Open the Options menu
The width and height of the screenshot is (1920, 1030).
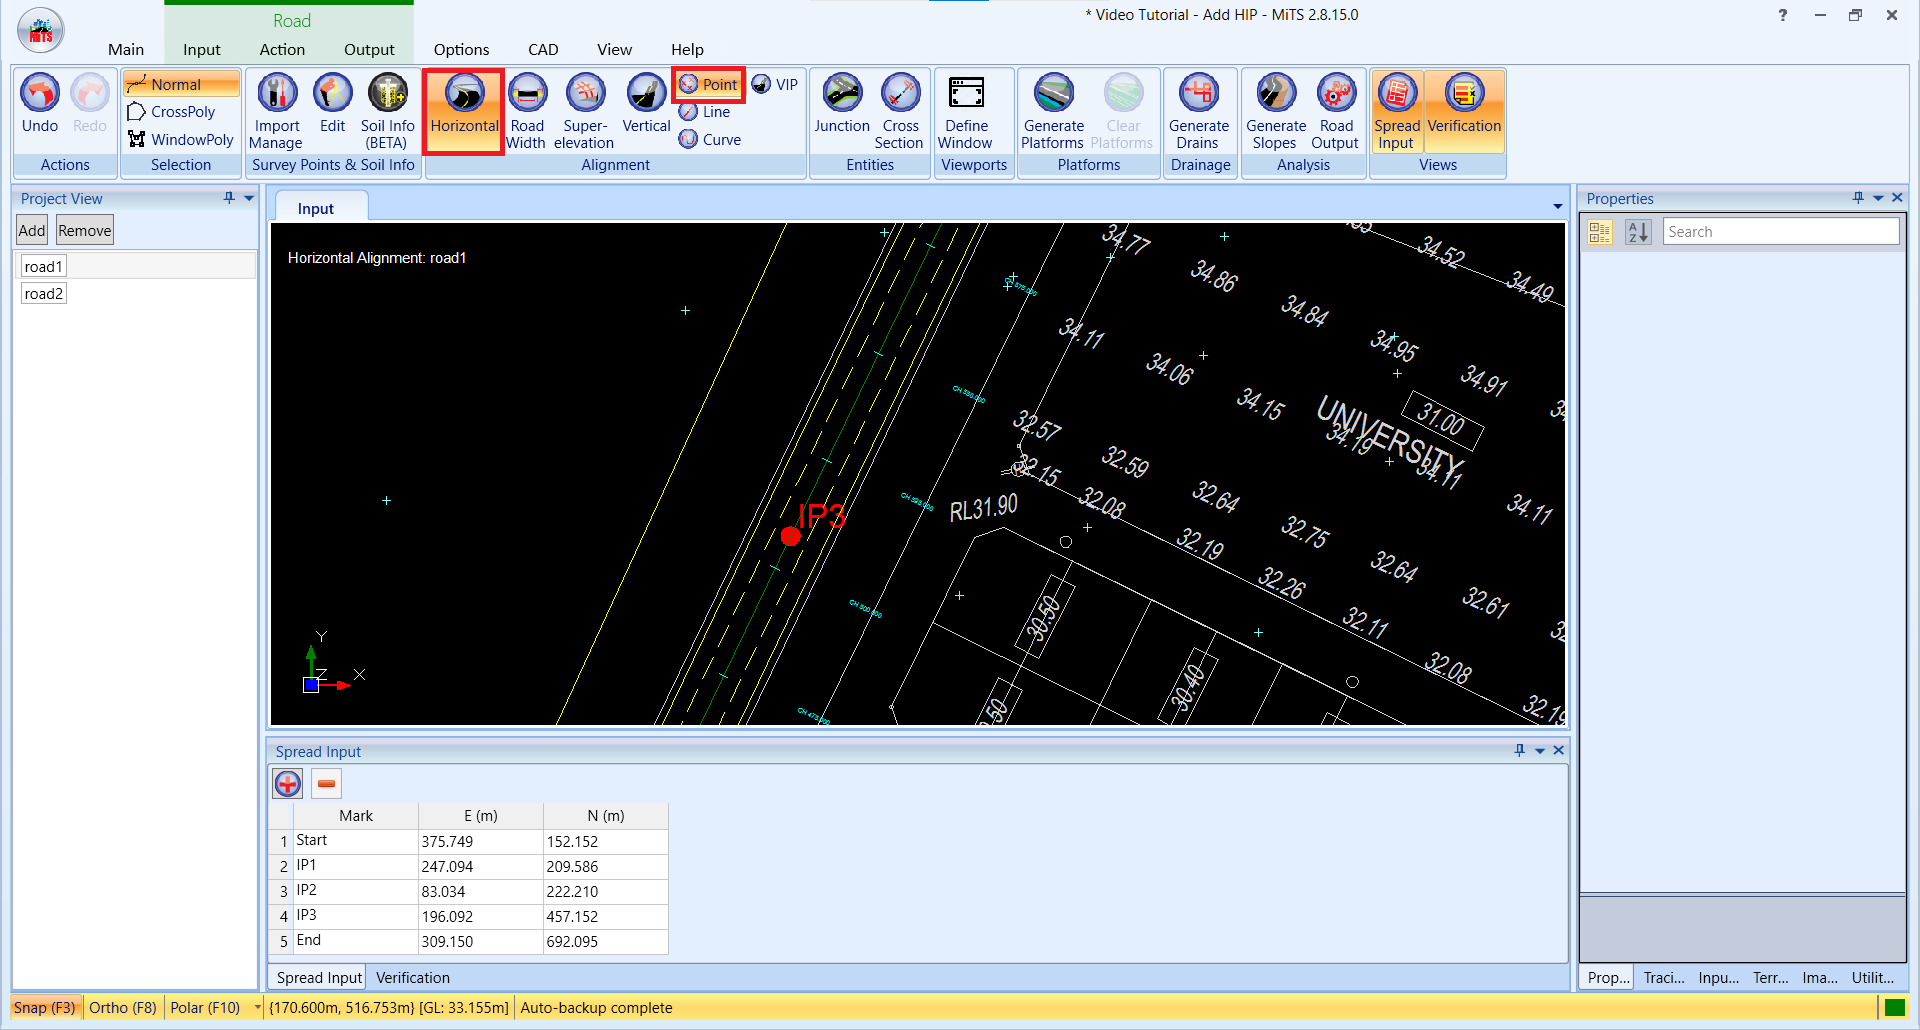pyautogui.click(x=461, y=49)
